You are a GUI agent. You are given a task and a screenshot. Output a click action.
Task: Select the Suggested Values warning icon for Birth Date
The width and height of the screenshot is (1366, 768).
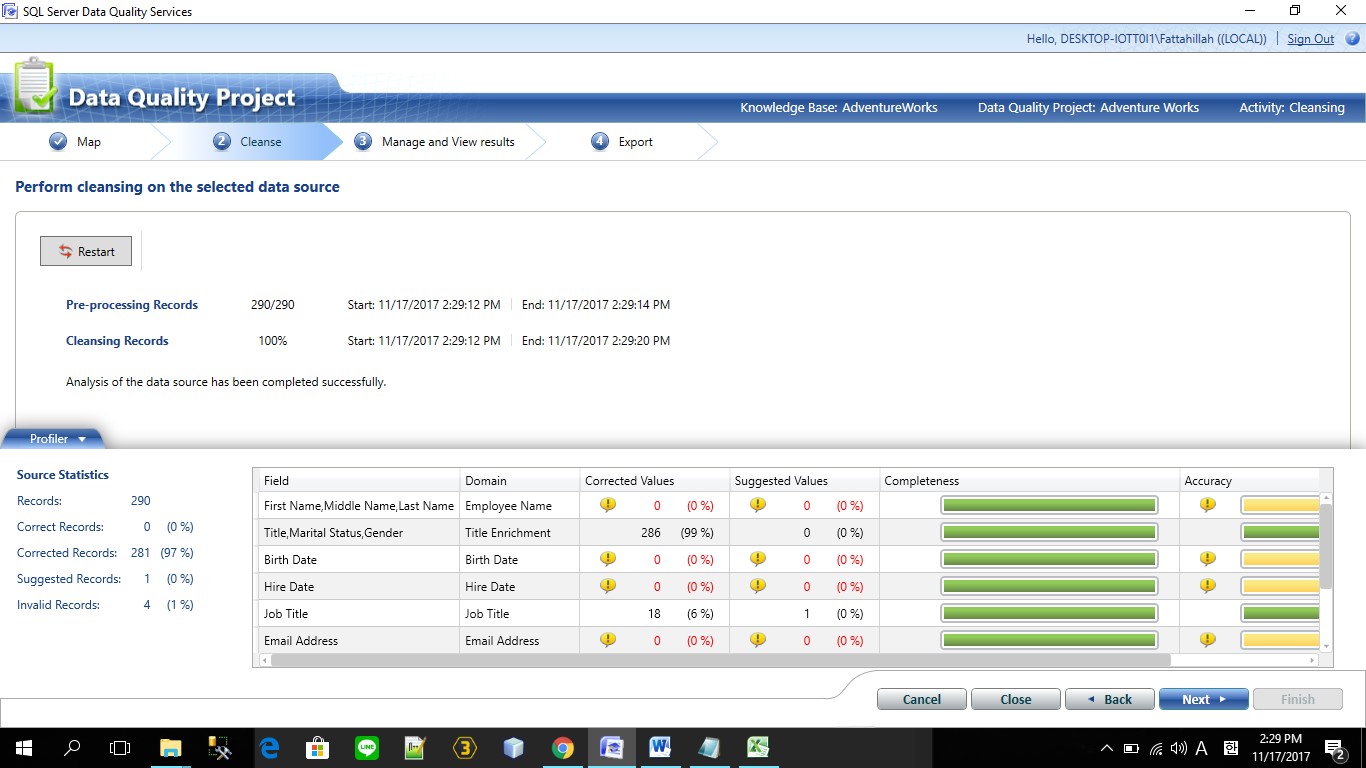click(x=758, y=559)
